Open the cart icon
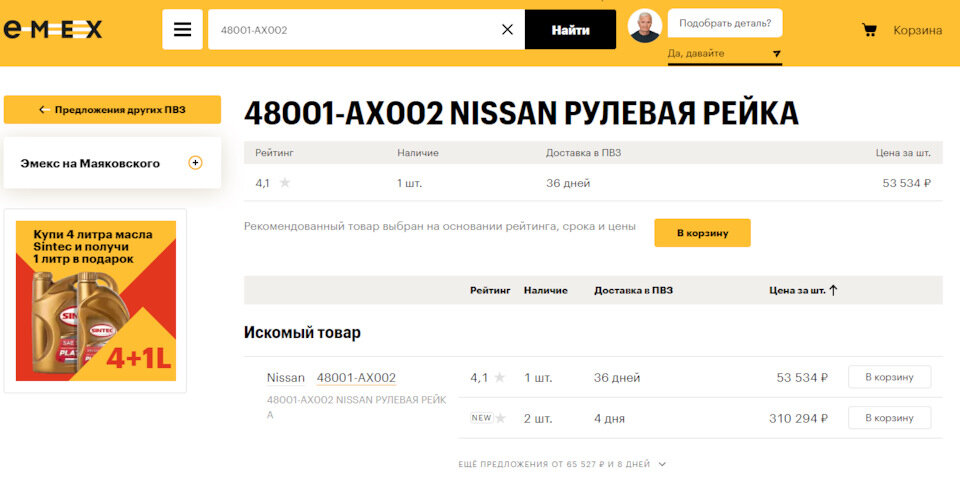This screenshot has width=960, height=480. (x=869, y=30)
